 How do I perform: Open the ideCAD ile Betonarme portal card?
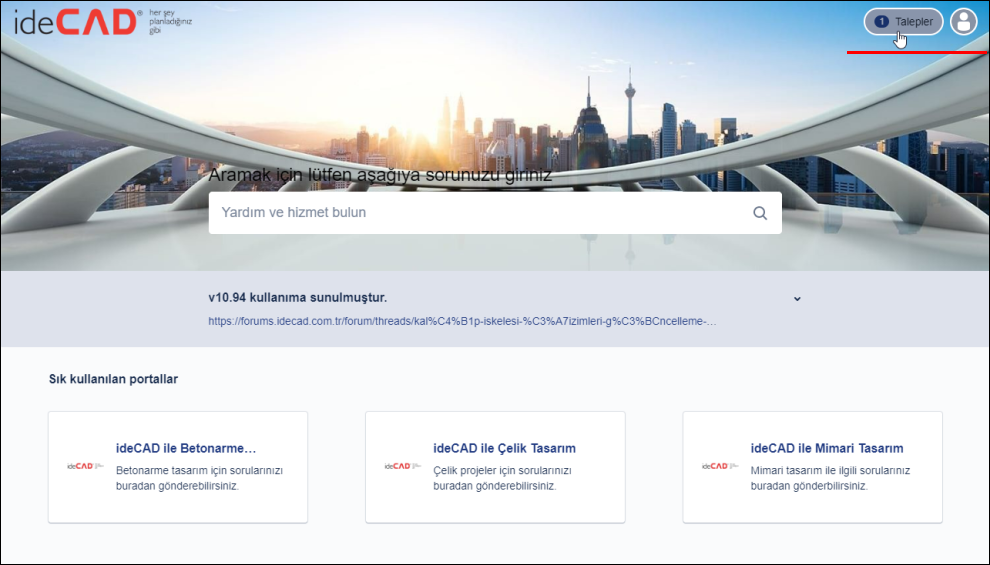[x=178, y=467]
